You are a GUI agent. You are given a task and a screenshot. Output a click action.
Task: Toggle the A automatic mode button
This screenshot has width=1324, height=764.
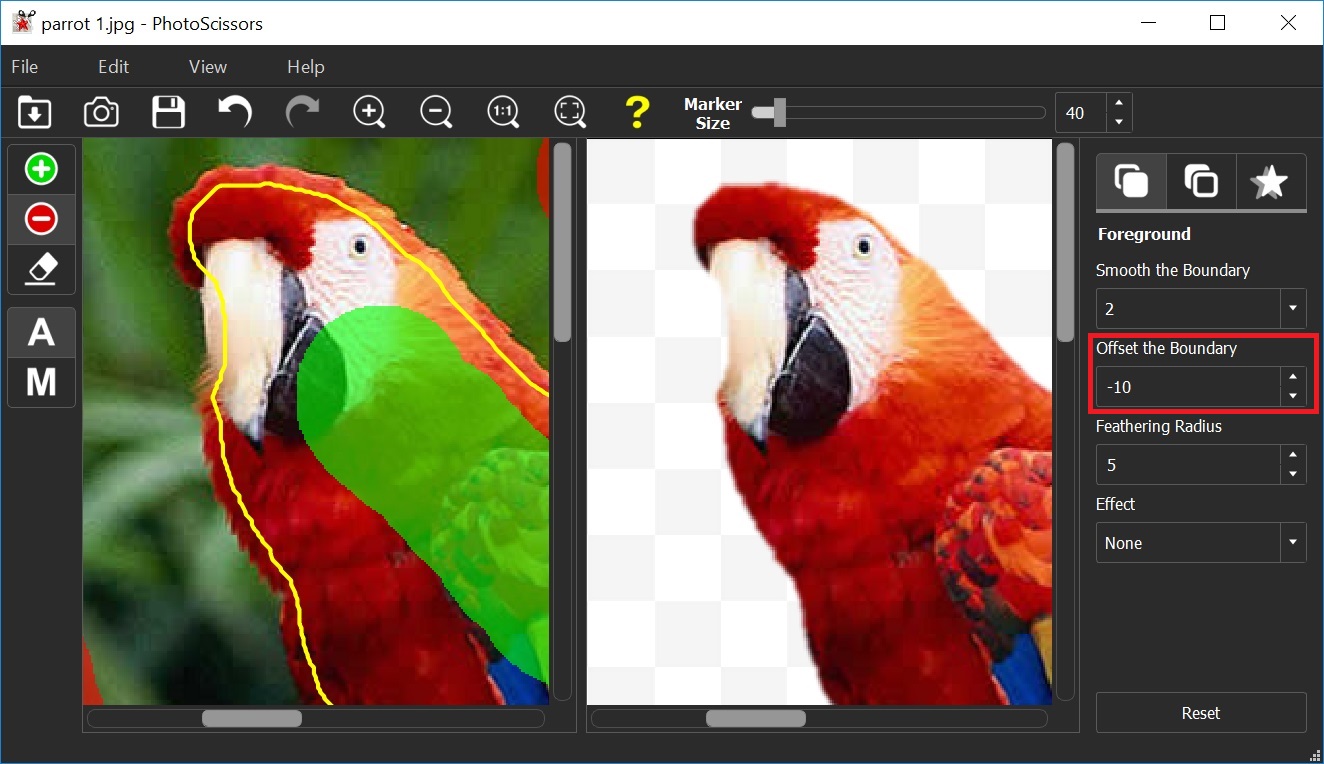pos(41,332)
